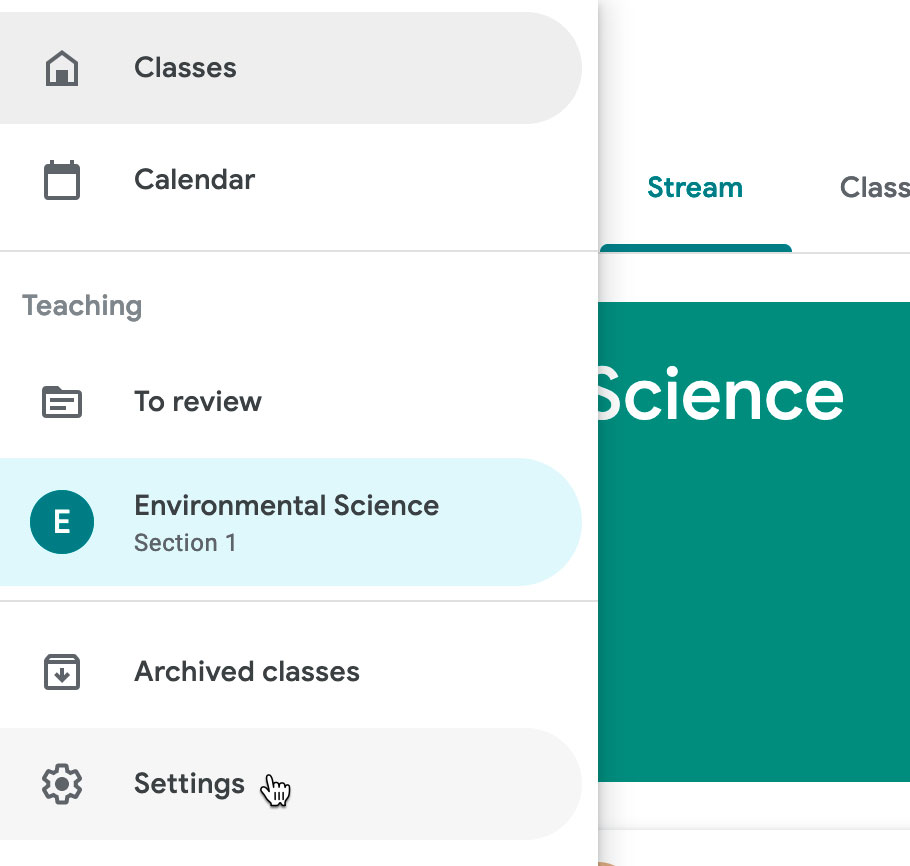
Task: Click the highlighted Environmental Science entry
Action: pos(286,505)
